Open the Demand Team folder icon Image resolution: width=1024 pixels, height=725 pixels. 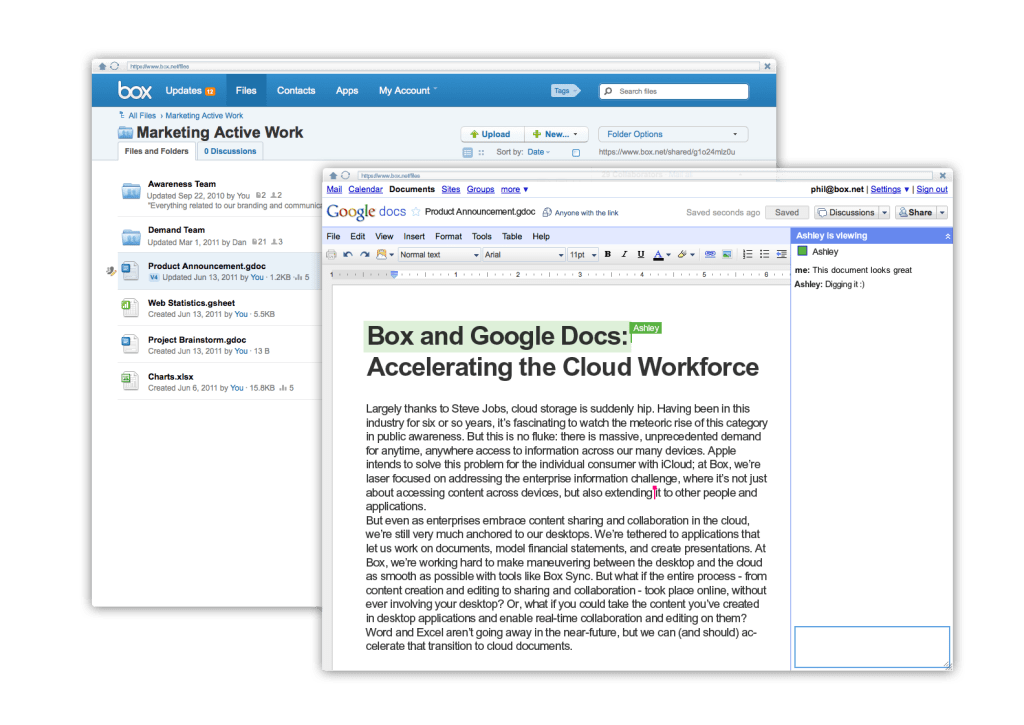point(131,236)
